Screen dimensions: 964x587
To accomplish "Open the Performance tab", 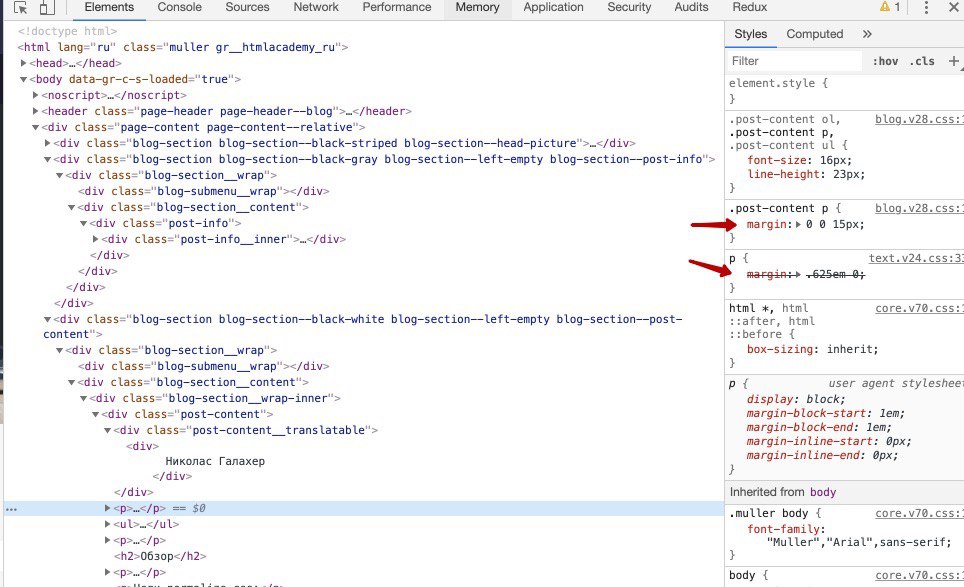I will pos(397,7).
